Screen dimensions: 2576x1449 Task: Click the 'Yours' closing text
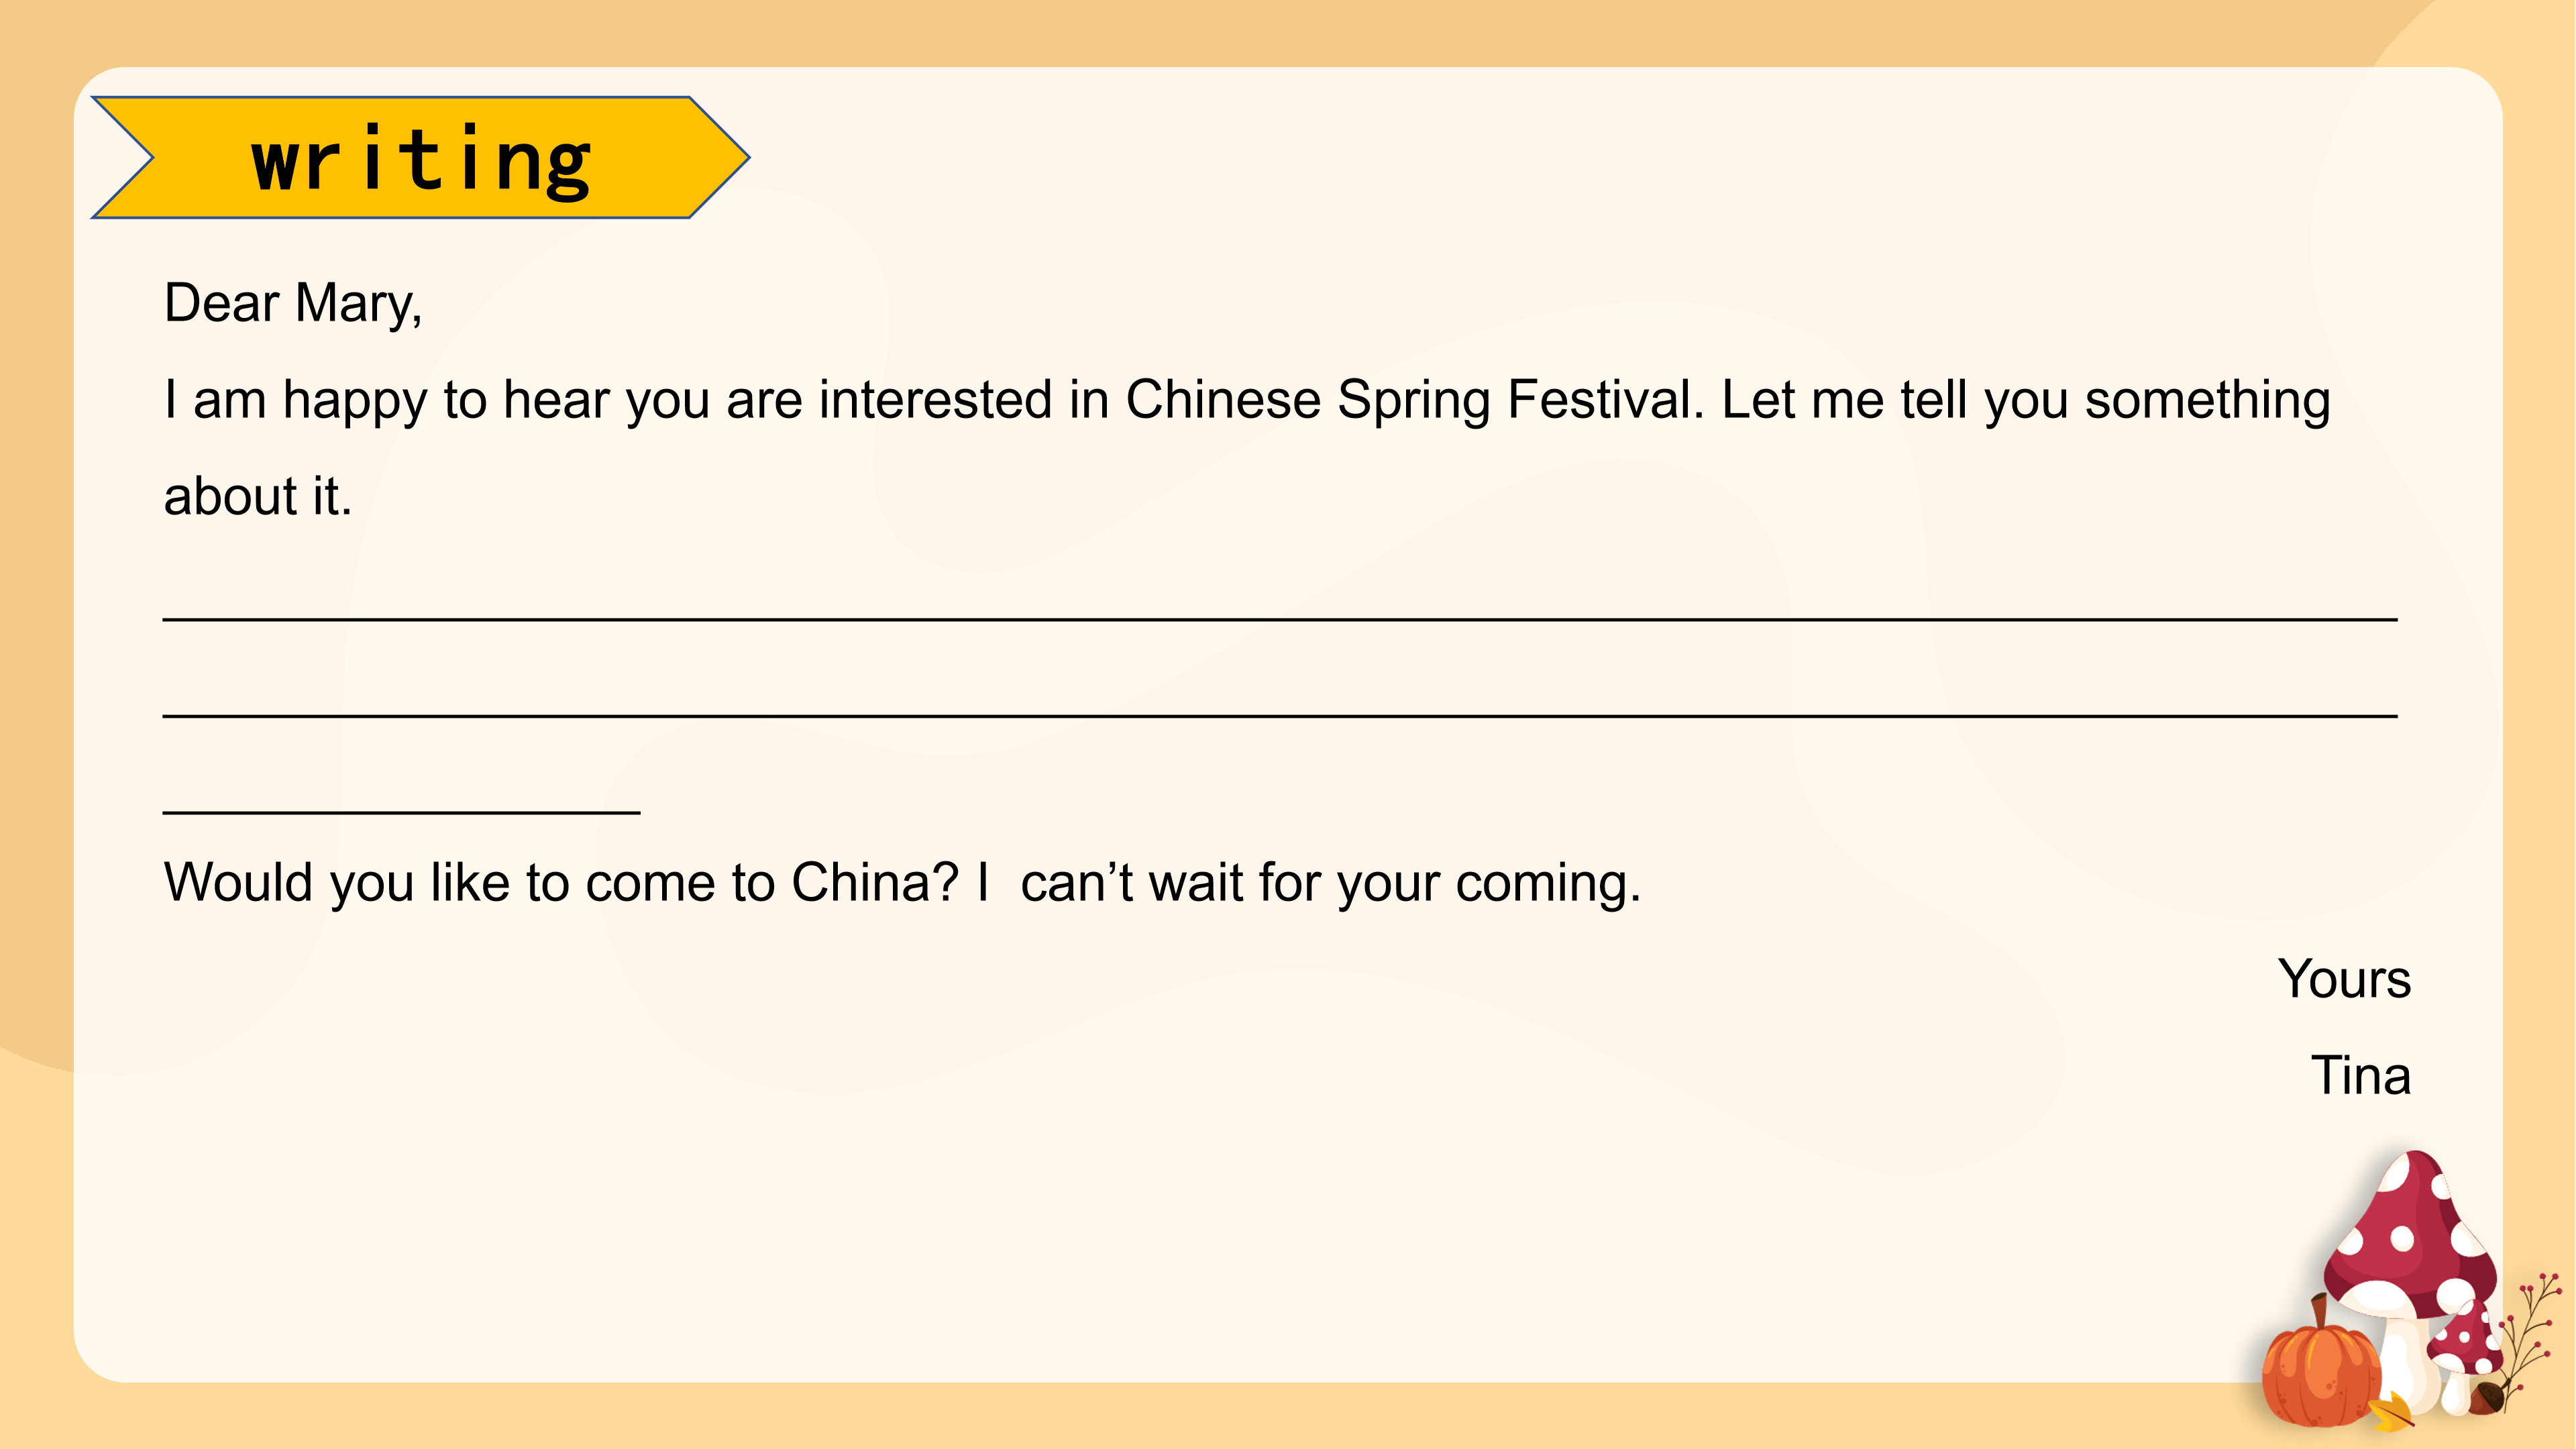pyautogui.click(x=2344, y=979)
